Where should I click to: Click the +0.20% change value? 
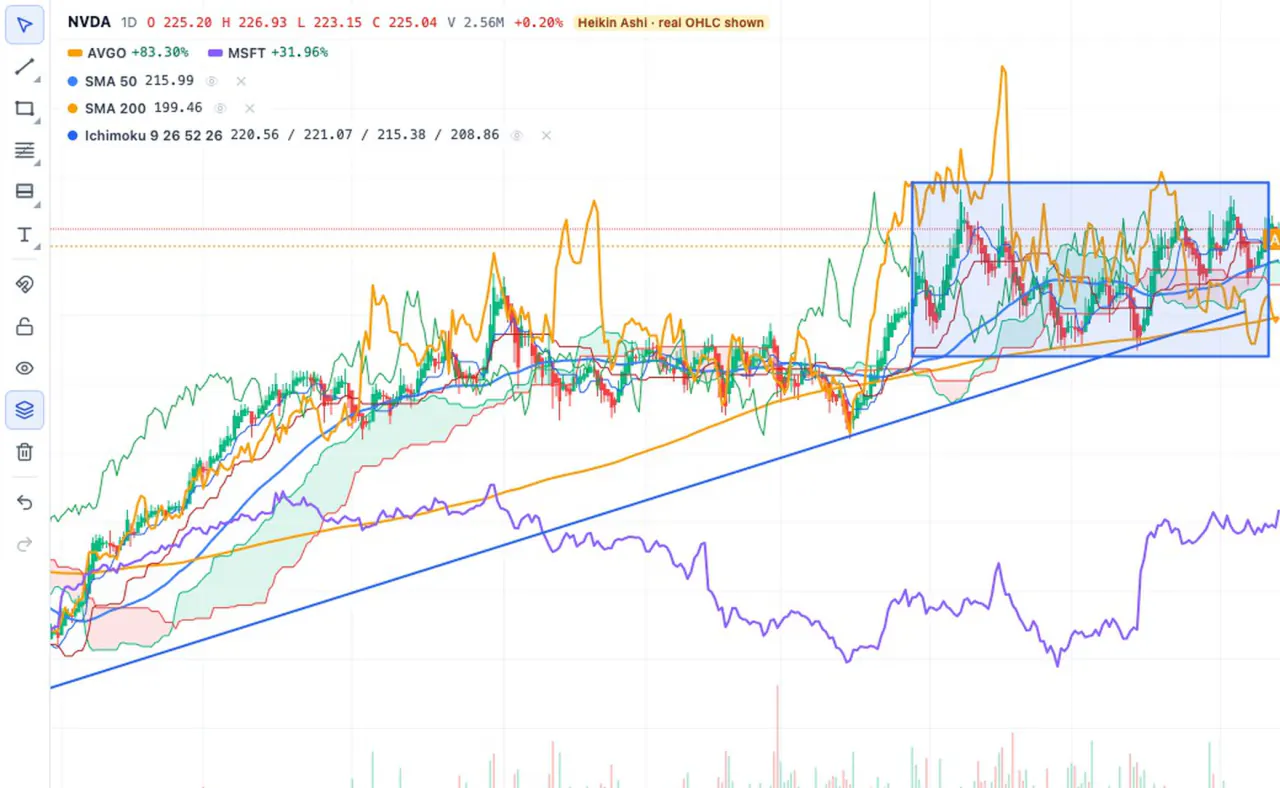pyautogui.click(x=538, y=22)
